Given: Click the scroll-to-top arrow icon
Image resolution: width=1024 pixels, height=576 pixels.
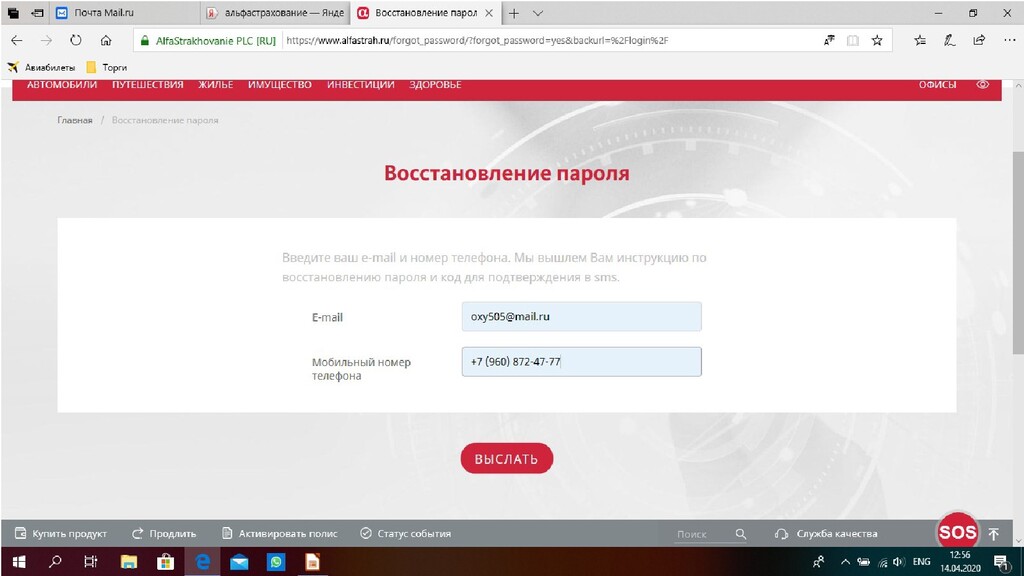Looking at the screenshot, I should 994,534.
